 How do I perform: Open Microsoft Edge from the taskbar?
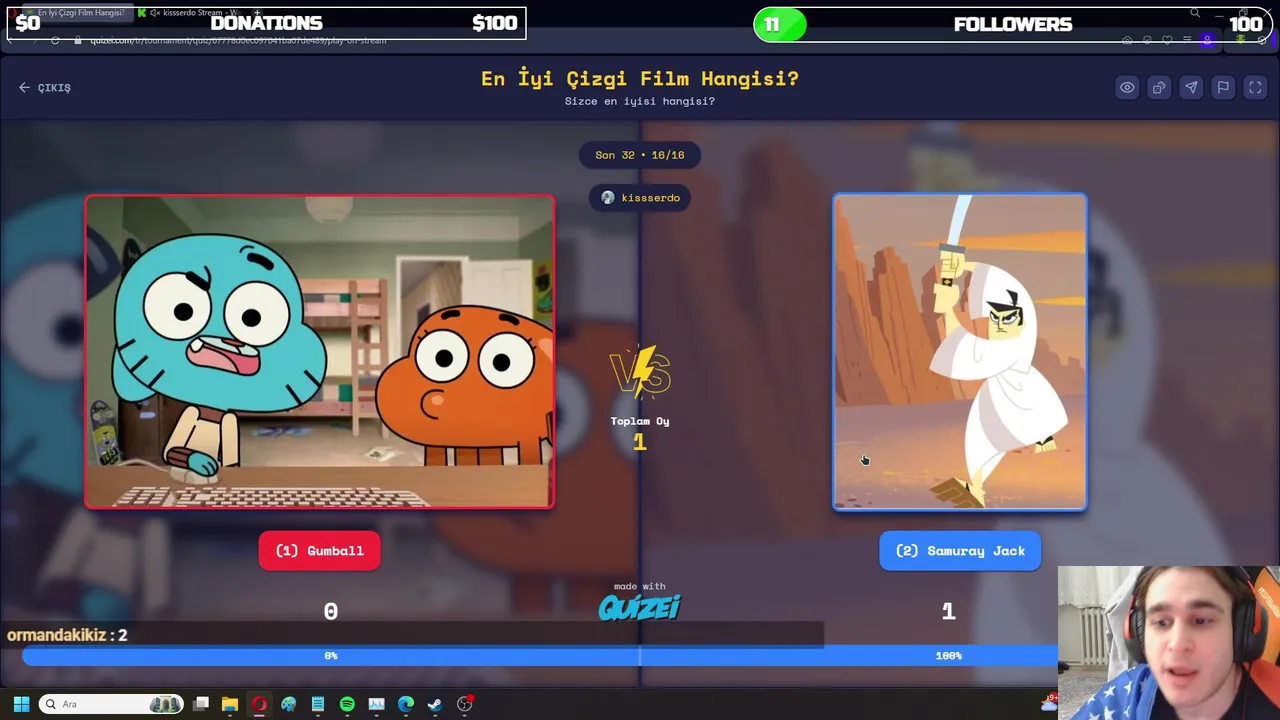coord(406,704)
